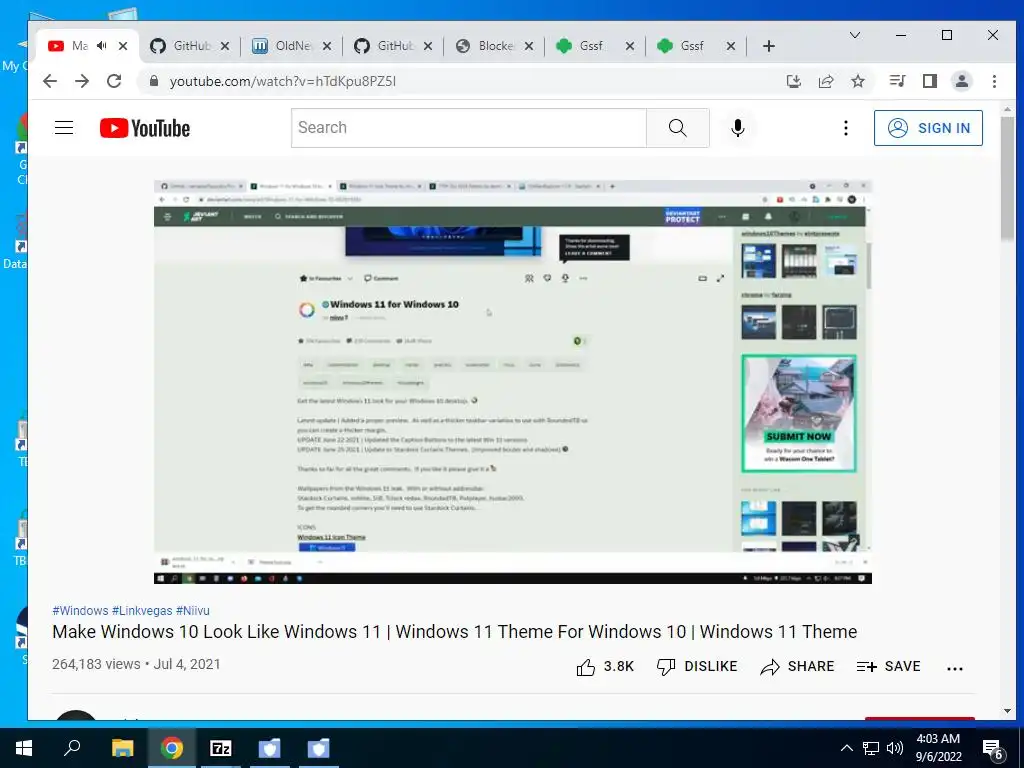Viewport: 1024px width, 768px height.
Task: Open Chrome three-dot menu
Action: point(994,81)
